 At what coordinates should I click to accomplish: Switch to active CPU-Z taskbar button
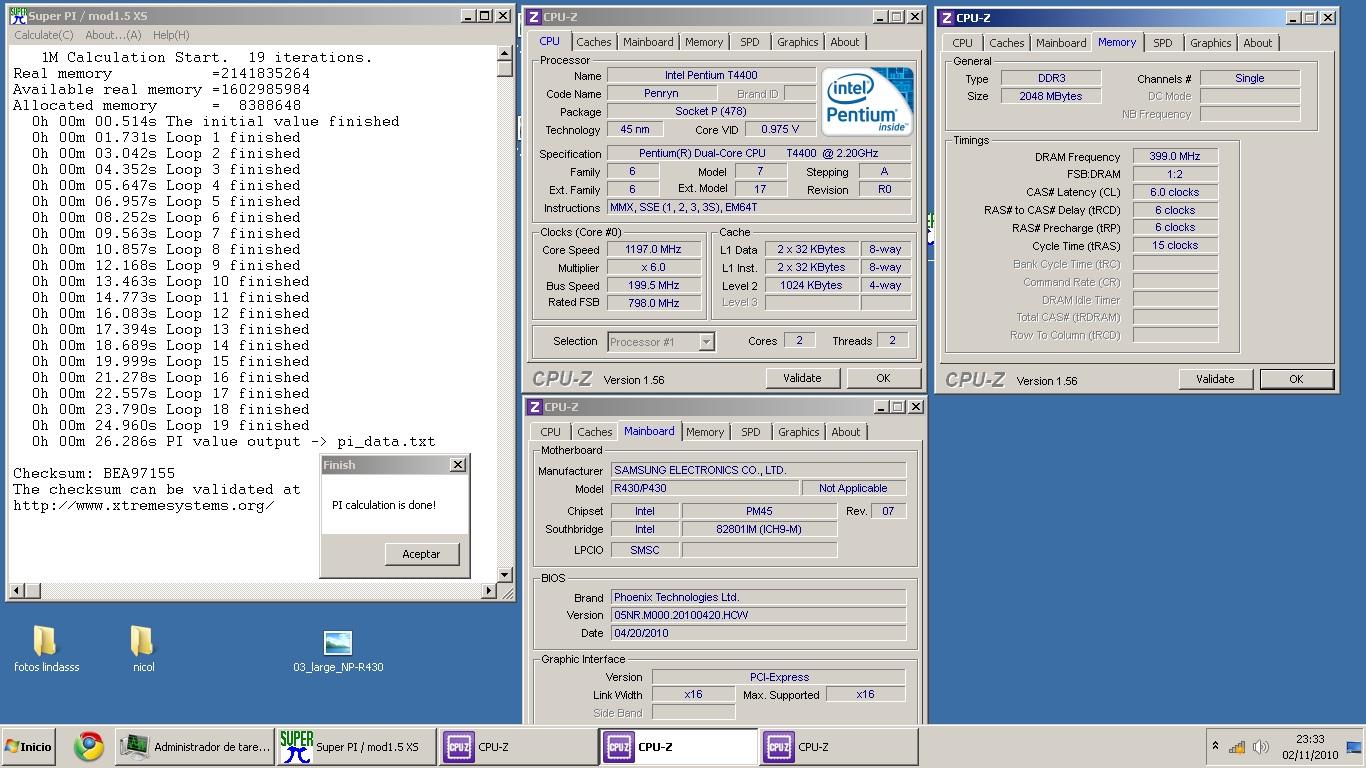pos(678,747)
